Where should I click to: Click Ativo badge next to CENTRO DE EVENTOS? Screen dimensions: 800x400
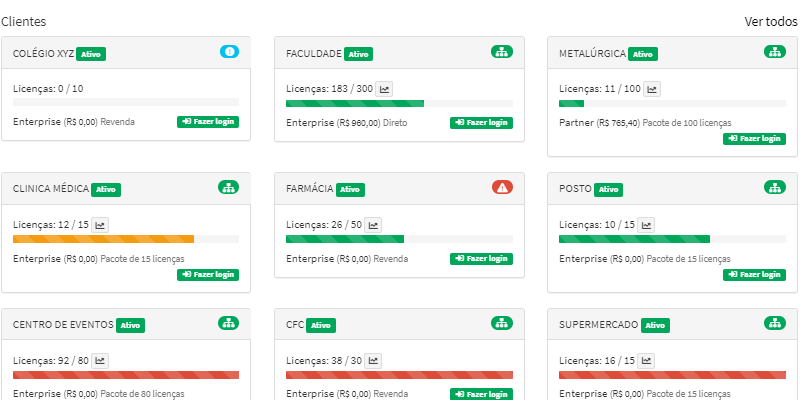130,326
